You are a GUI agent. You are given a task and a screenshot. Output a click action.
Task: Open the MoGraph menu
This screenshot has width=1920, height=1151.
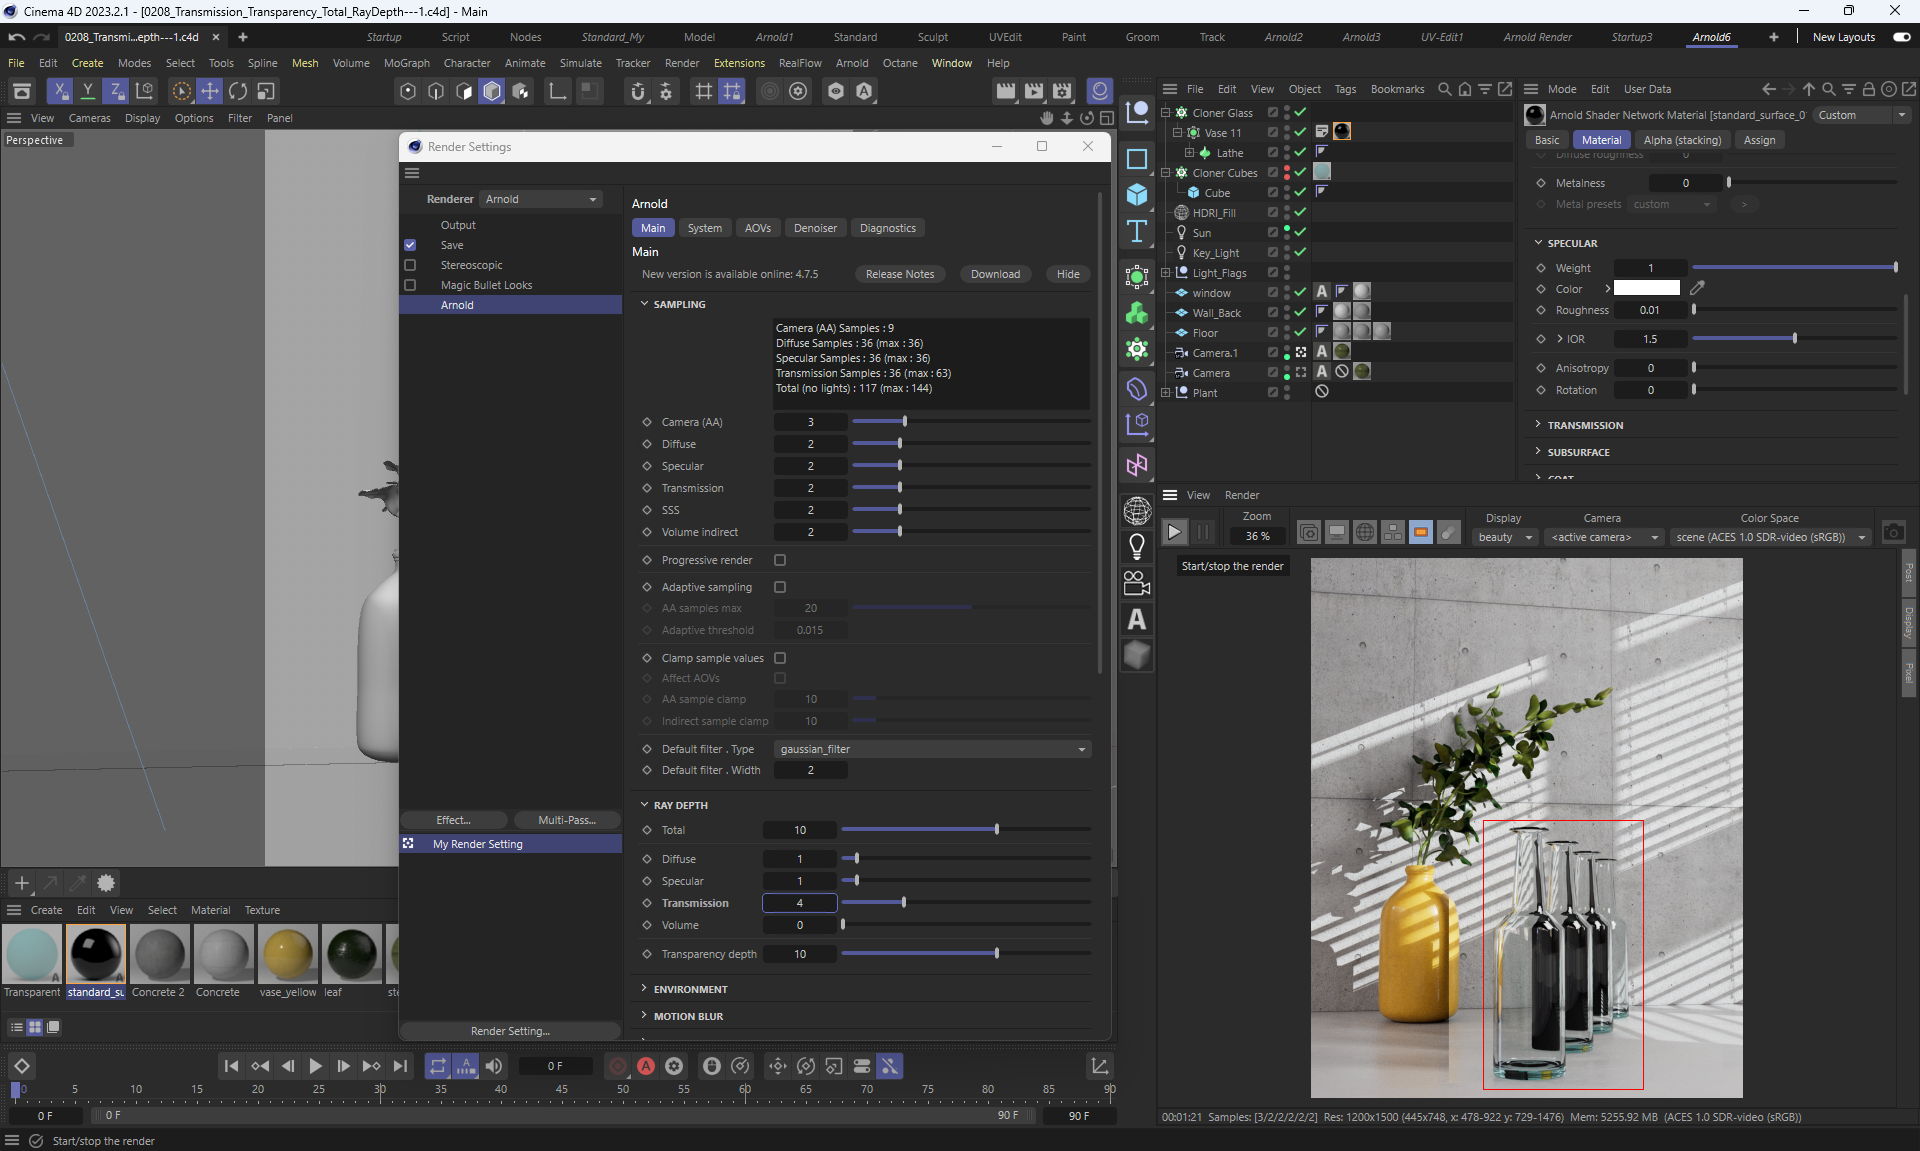(x=406, y=63)
